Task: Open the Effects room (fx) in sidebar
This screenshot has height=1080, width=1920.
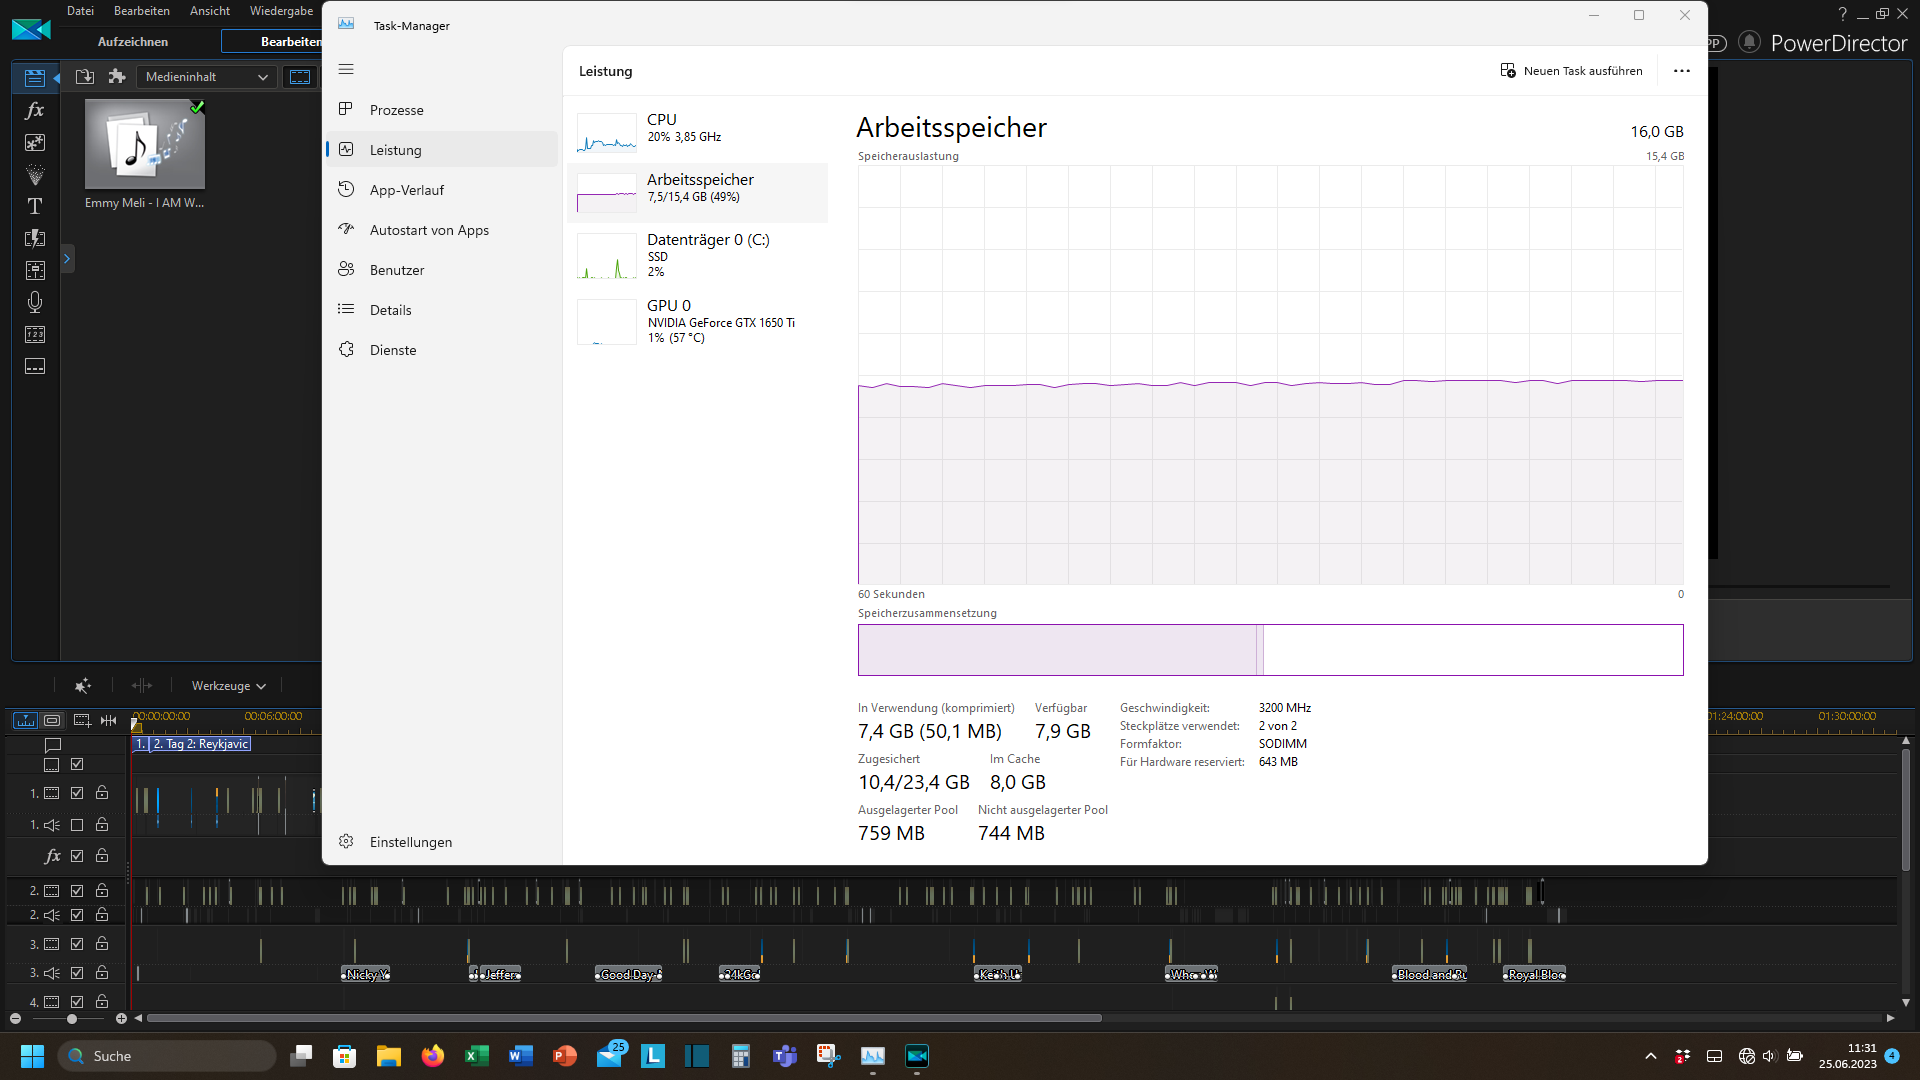Action: (35, 111)
